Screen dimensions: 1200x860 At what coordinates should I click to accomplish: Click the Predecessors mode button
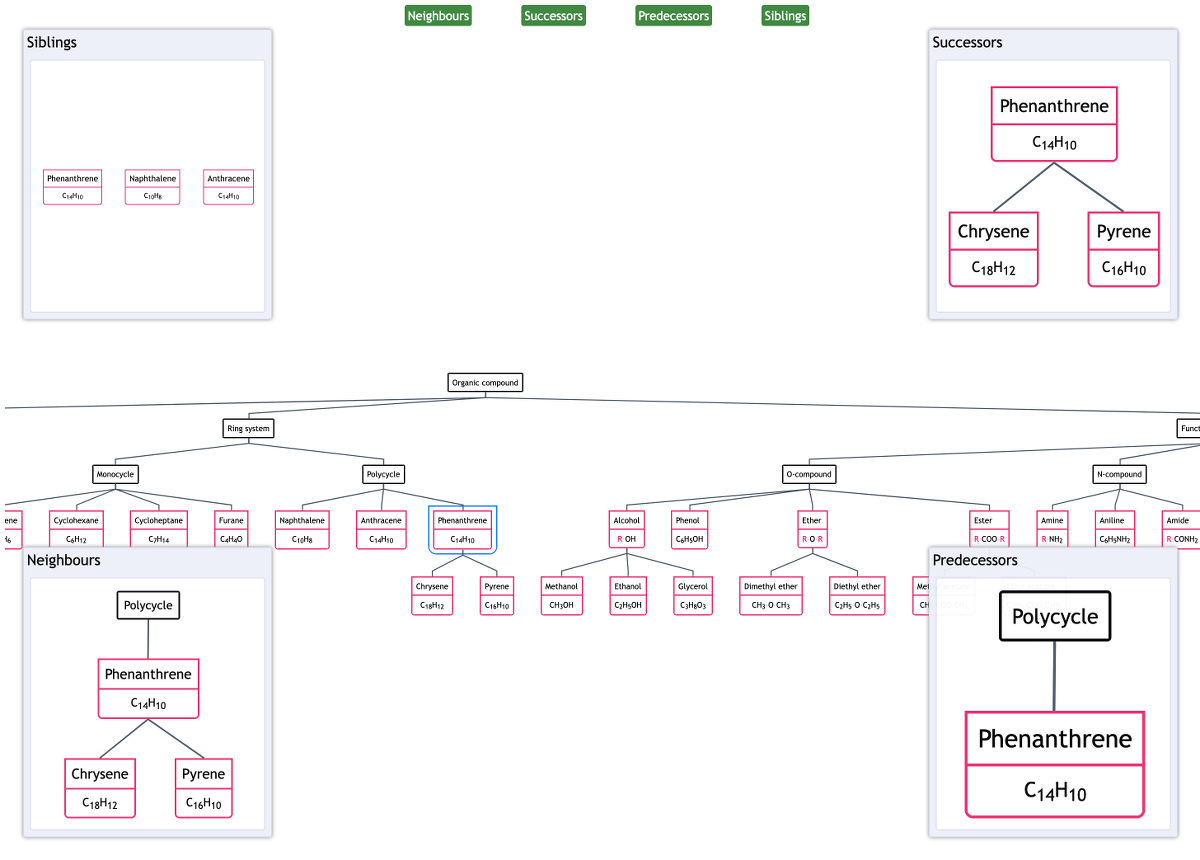(x=673, y=15)
